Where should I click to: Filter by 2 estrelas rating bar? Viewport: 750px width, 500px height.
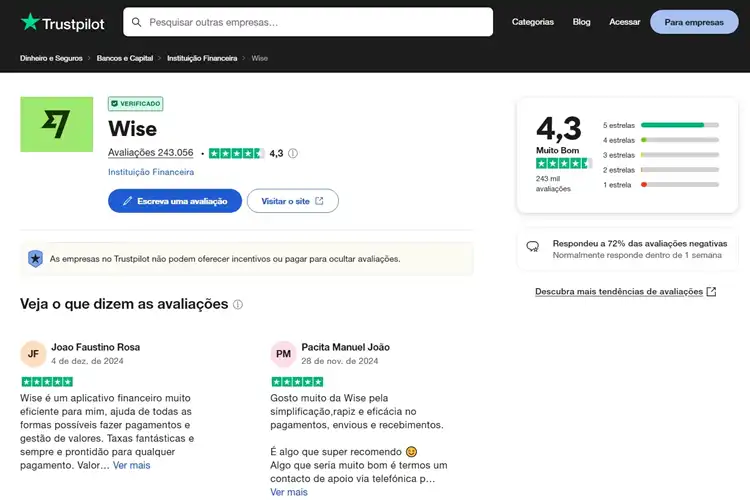click(661, 169)
